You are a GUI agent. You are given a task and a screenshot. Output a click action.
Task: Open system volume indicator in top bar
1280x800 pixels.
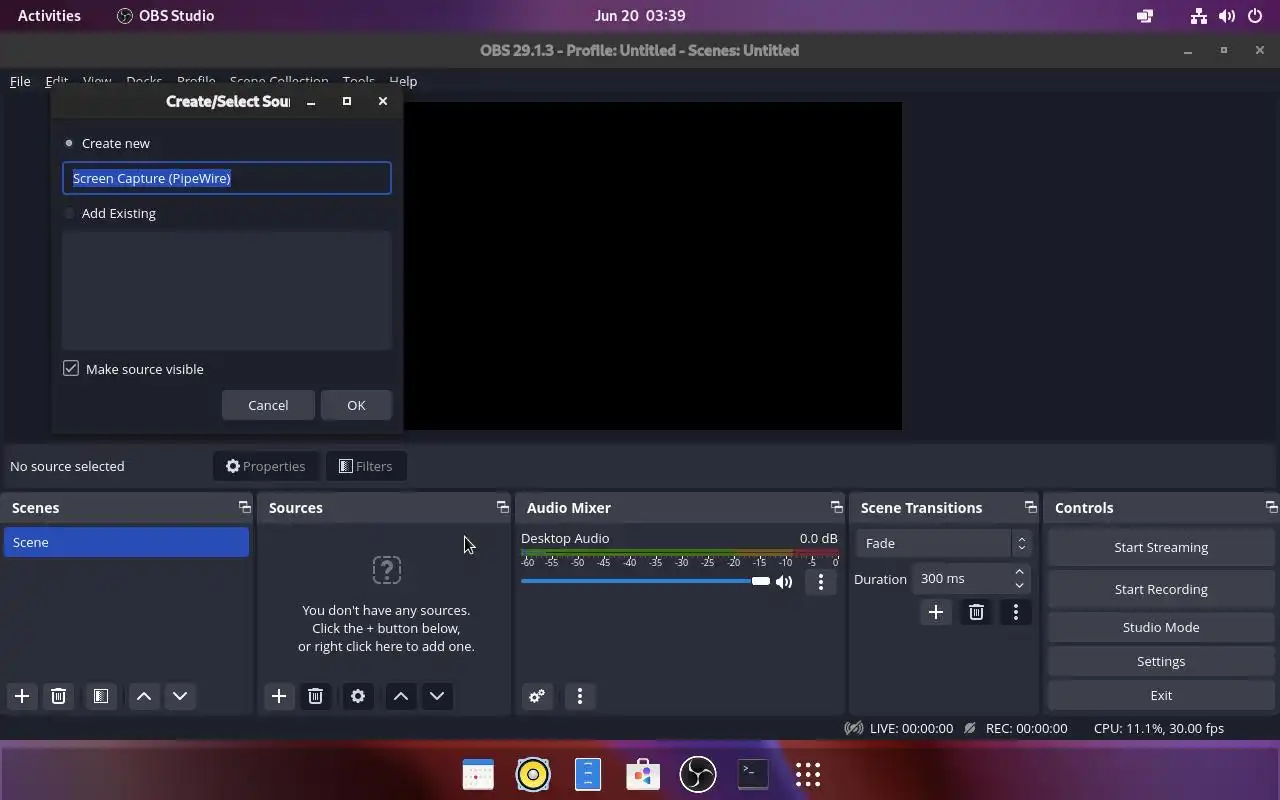[x=1227, y=15]
